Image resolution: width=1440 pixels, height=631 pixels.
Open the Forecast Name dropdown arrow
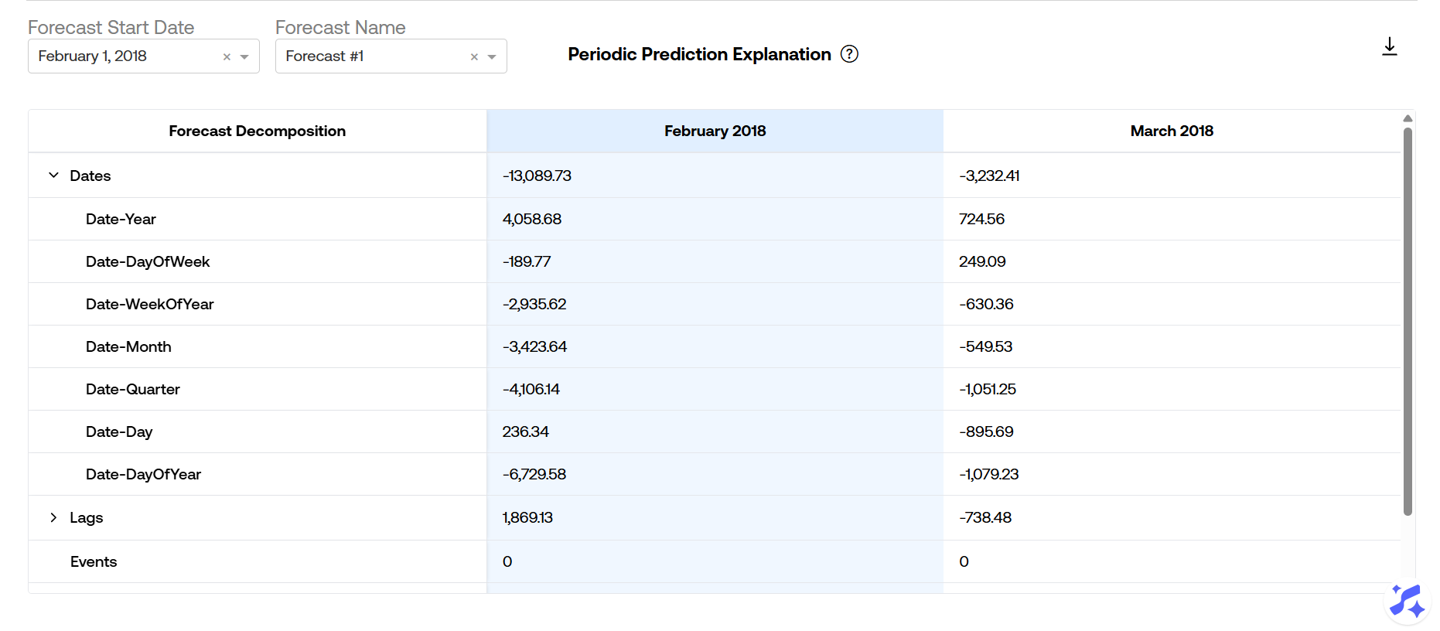[492, 57]
